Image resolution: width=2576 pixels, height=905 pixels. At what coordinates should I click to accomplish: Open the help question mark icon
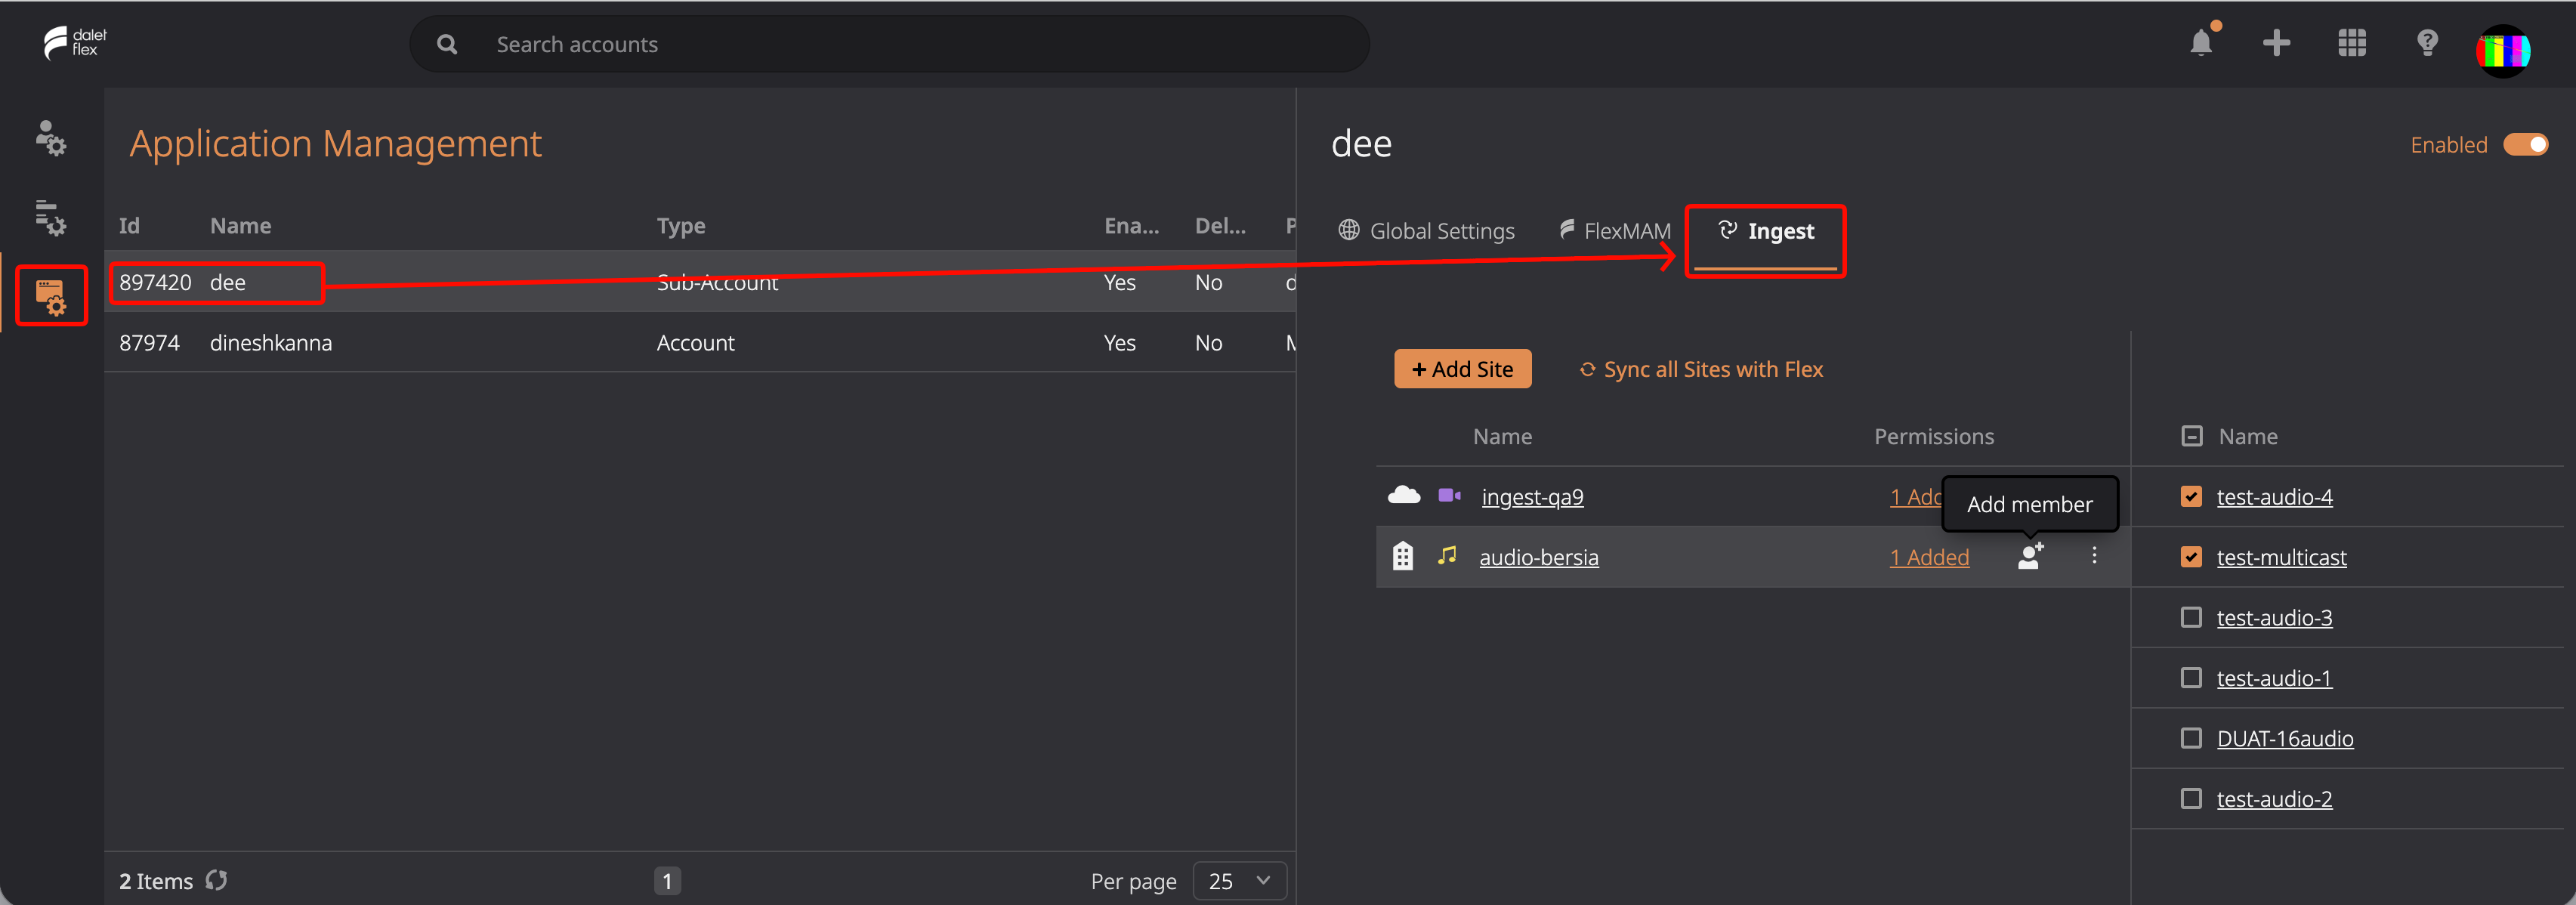(2427, 43)
